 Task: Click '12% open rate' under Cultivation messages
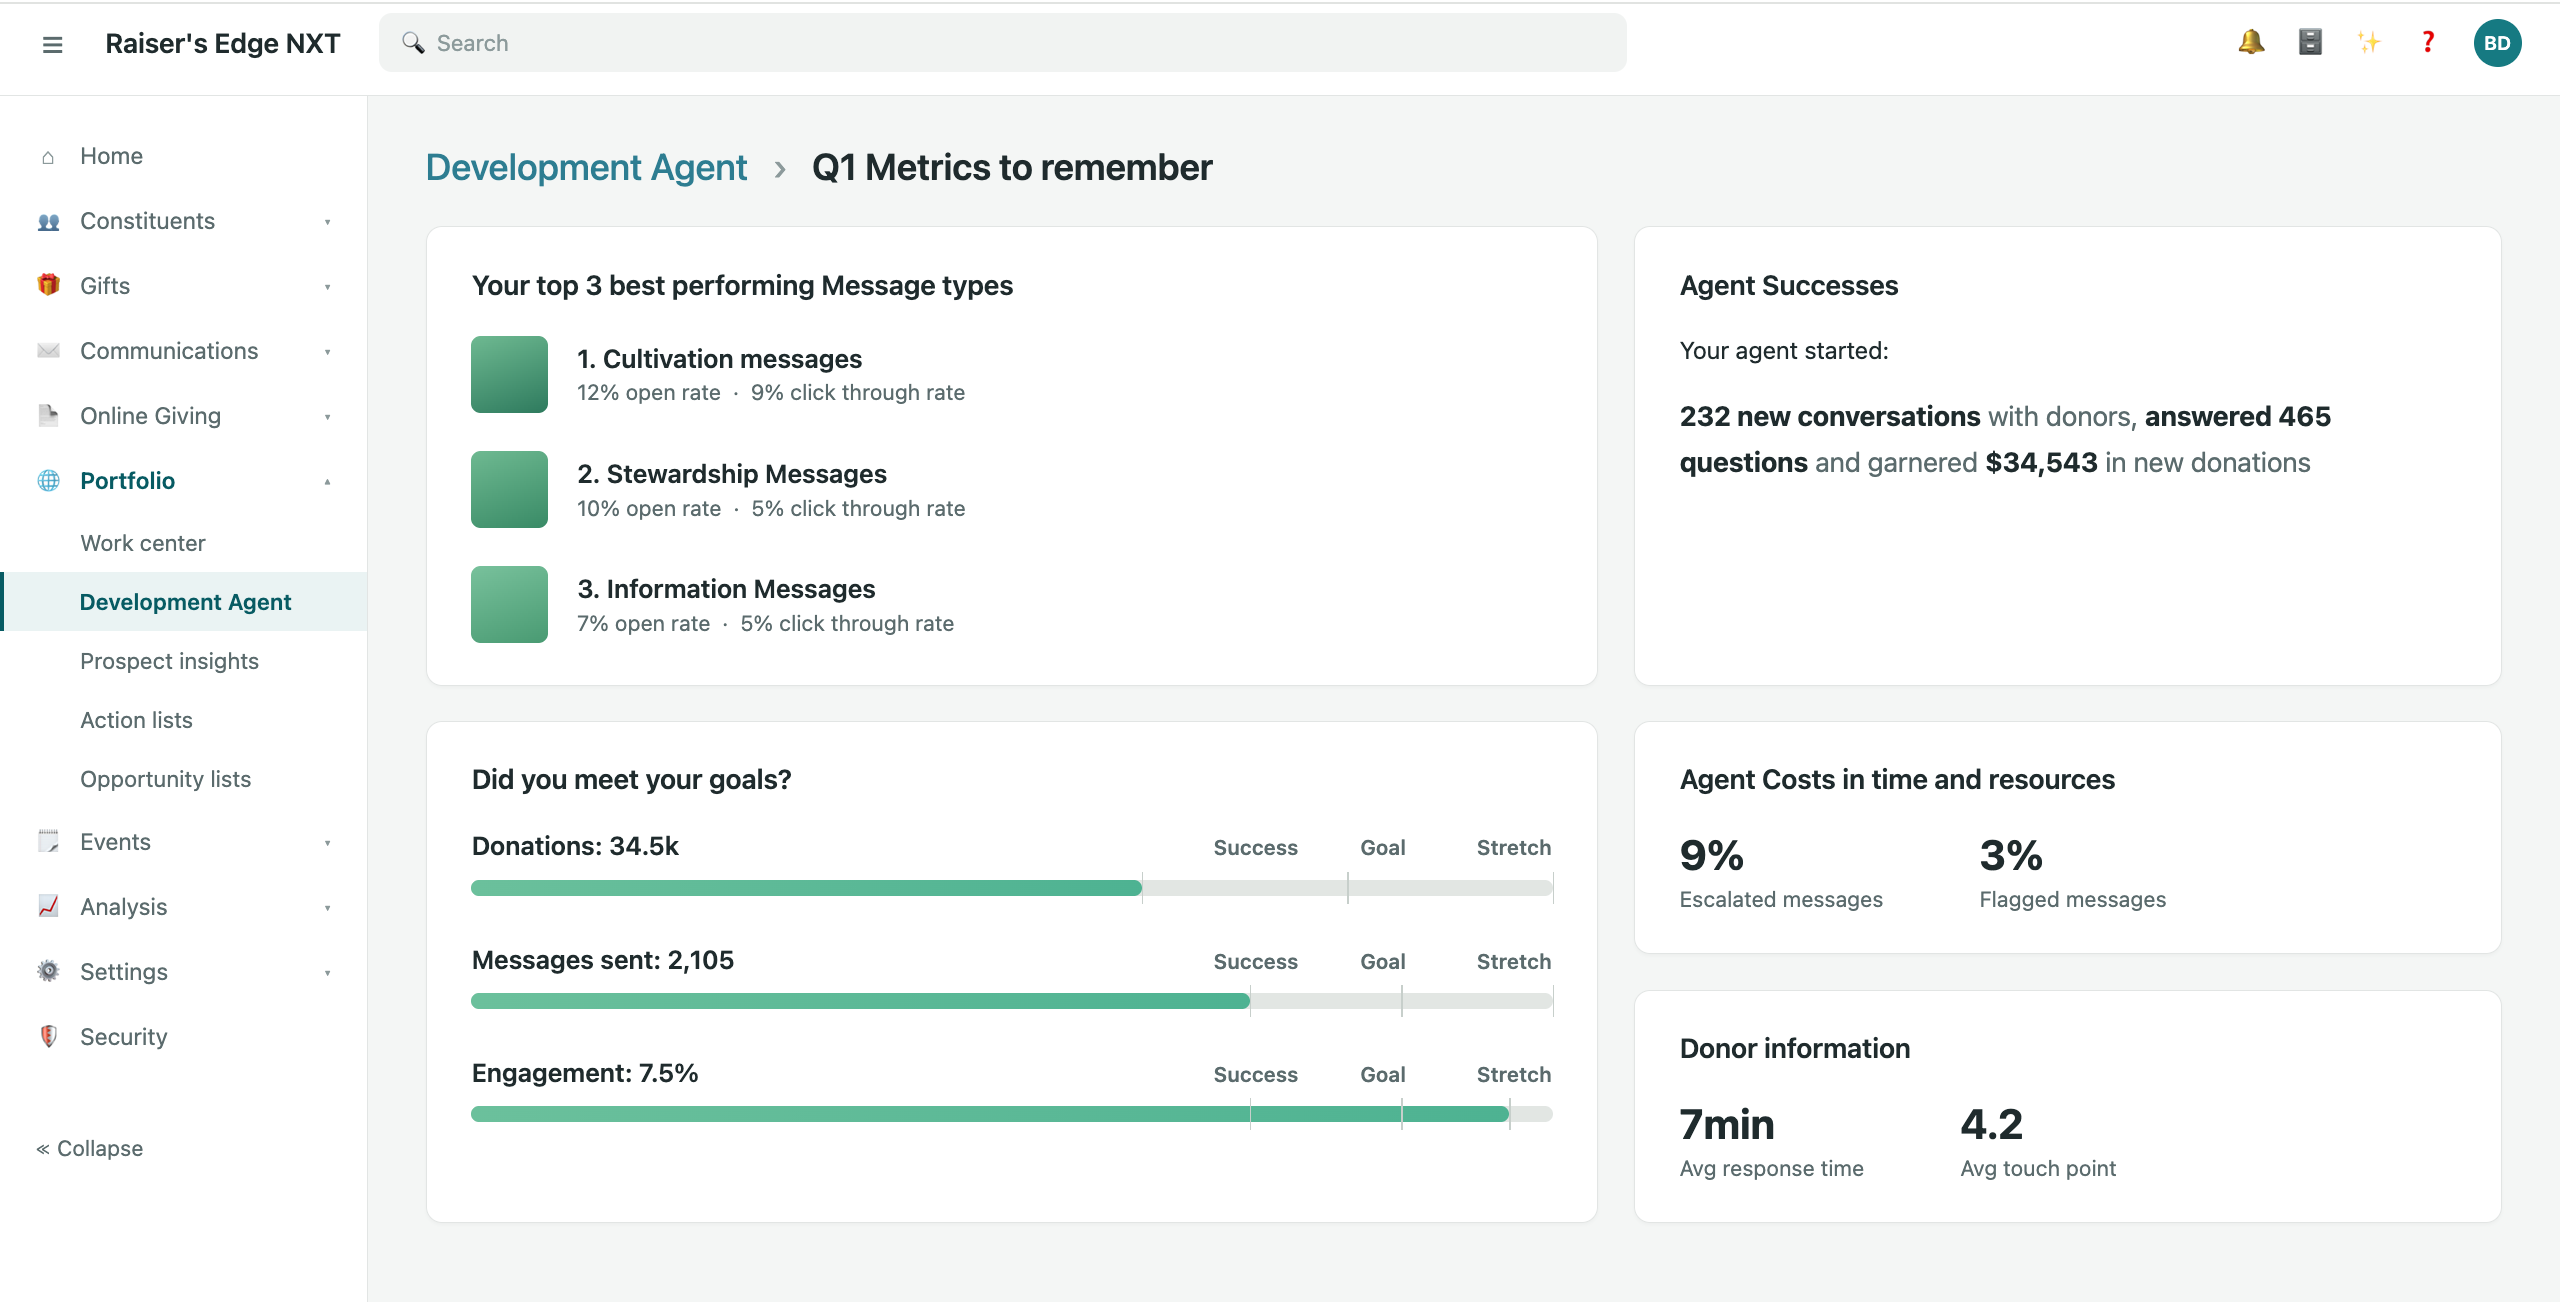[648, 393]
